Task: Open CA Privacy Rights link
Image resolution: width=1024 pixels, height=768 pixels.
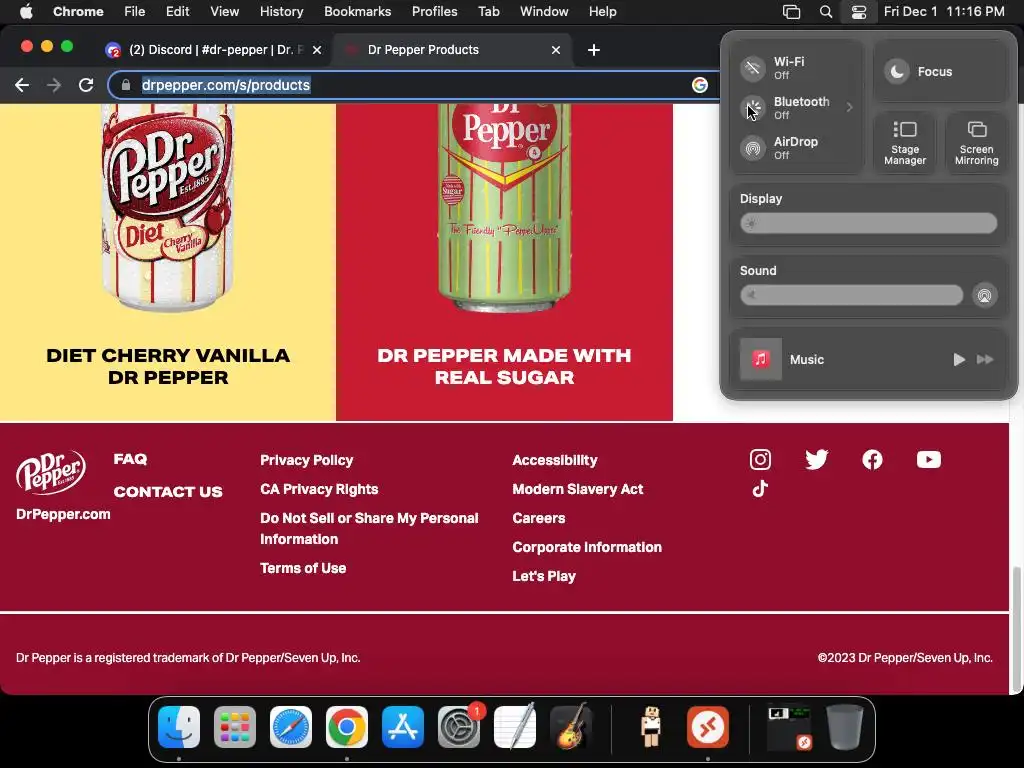Action: point(319,489)
